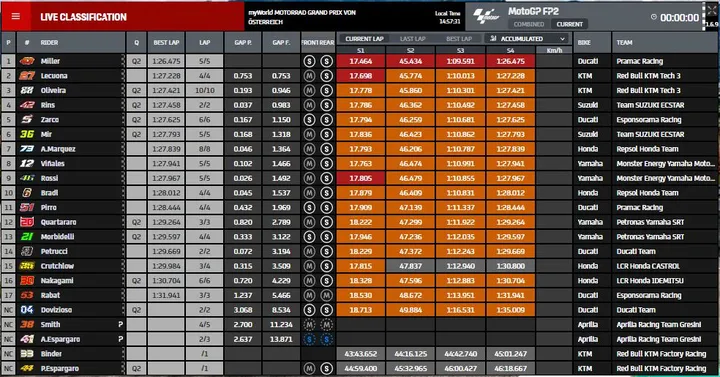
Task: Open Binder's row options handle
Action: tap(123, 354)
